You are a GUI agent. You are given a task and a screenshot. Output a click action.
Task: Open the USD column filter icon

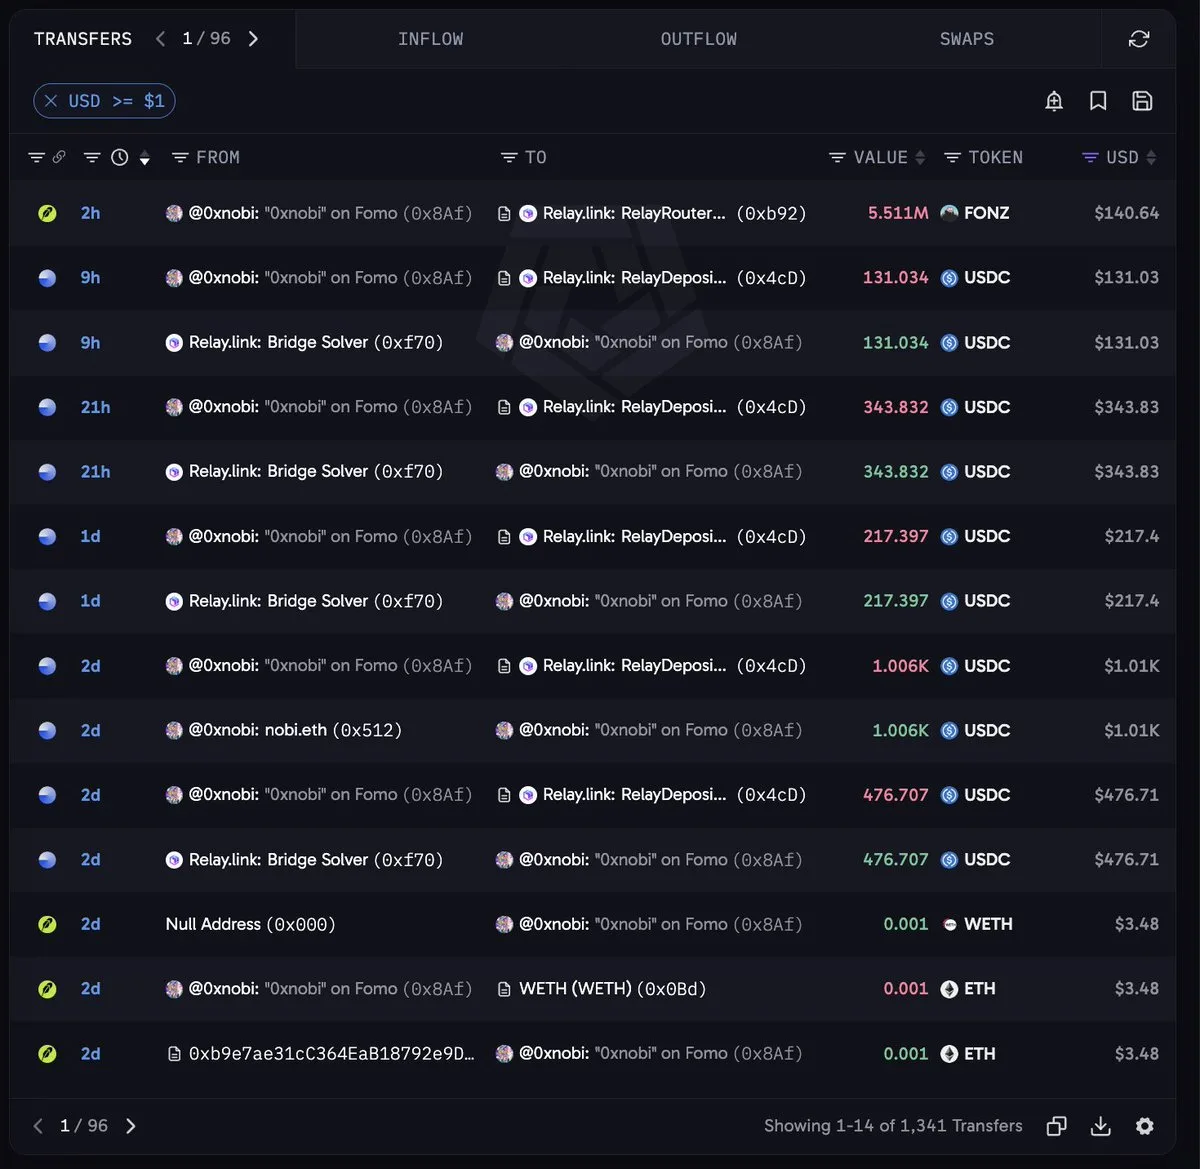tap(1090, 157)
